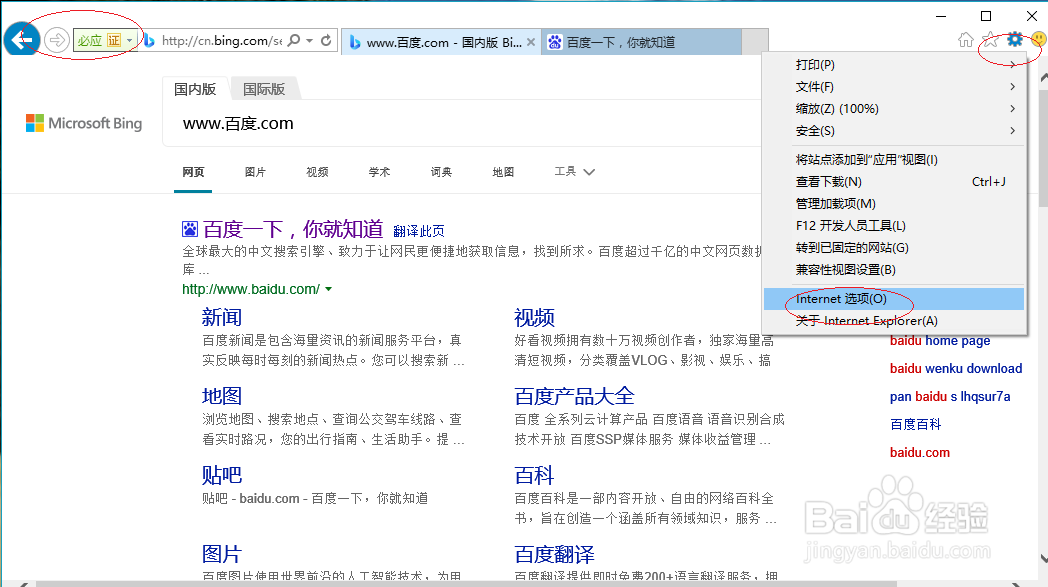Open the 地图 sublink under Baidu result
Image resolution: width=1048 pixels, height=587 pixels.
222,396
